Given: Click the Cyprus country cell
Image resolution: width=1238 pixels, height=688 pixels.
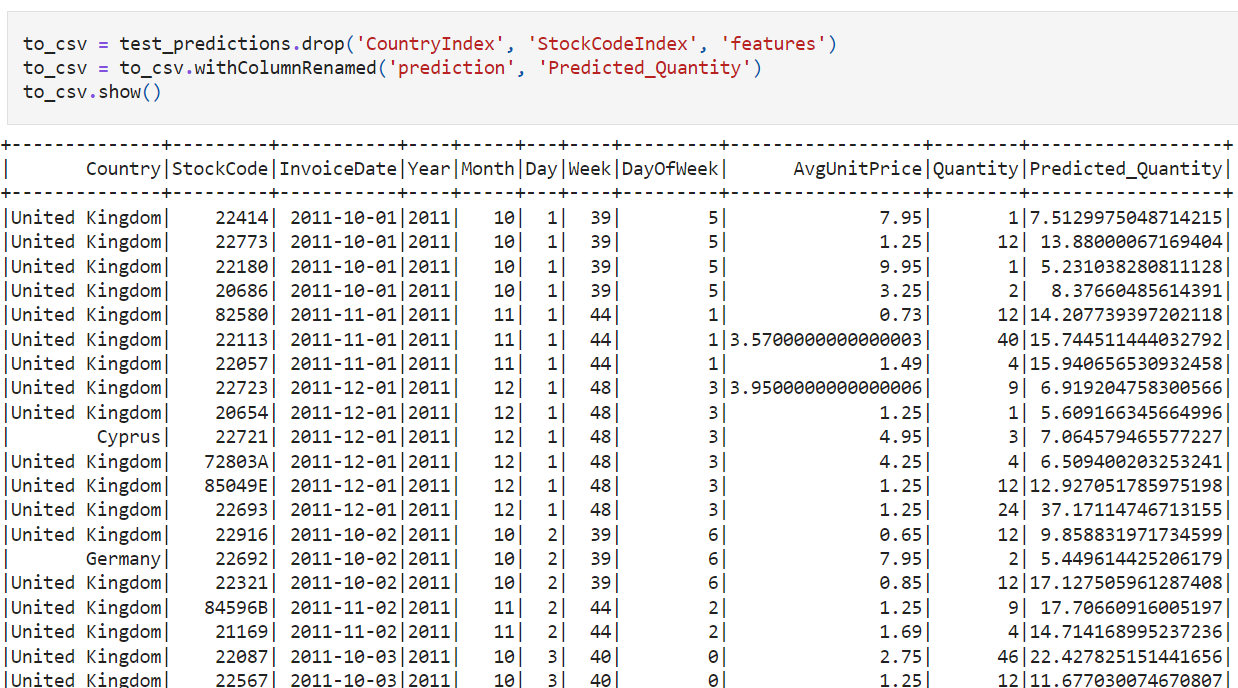Looking at the screenshot, I should pyautogui.click(x=128, y=437).
